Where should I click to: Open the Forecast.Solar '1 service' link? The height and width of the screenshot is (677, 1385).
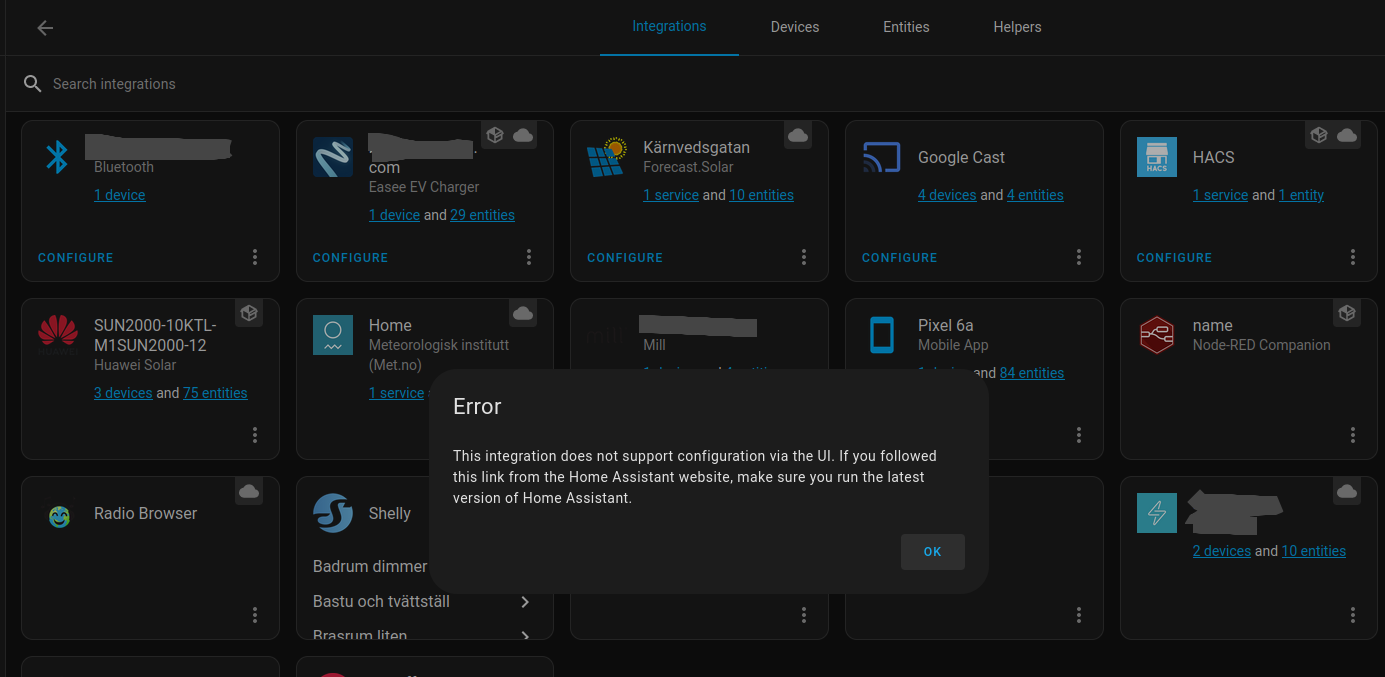tap(671, 195)
